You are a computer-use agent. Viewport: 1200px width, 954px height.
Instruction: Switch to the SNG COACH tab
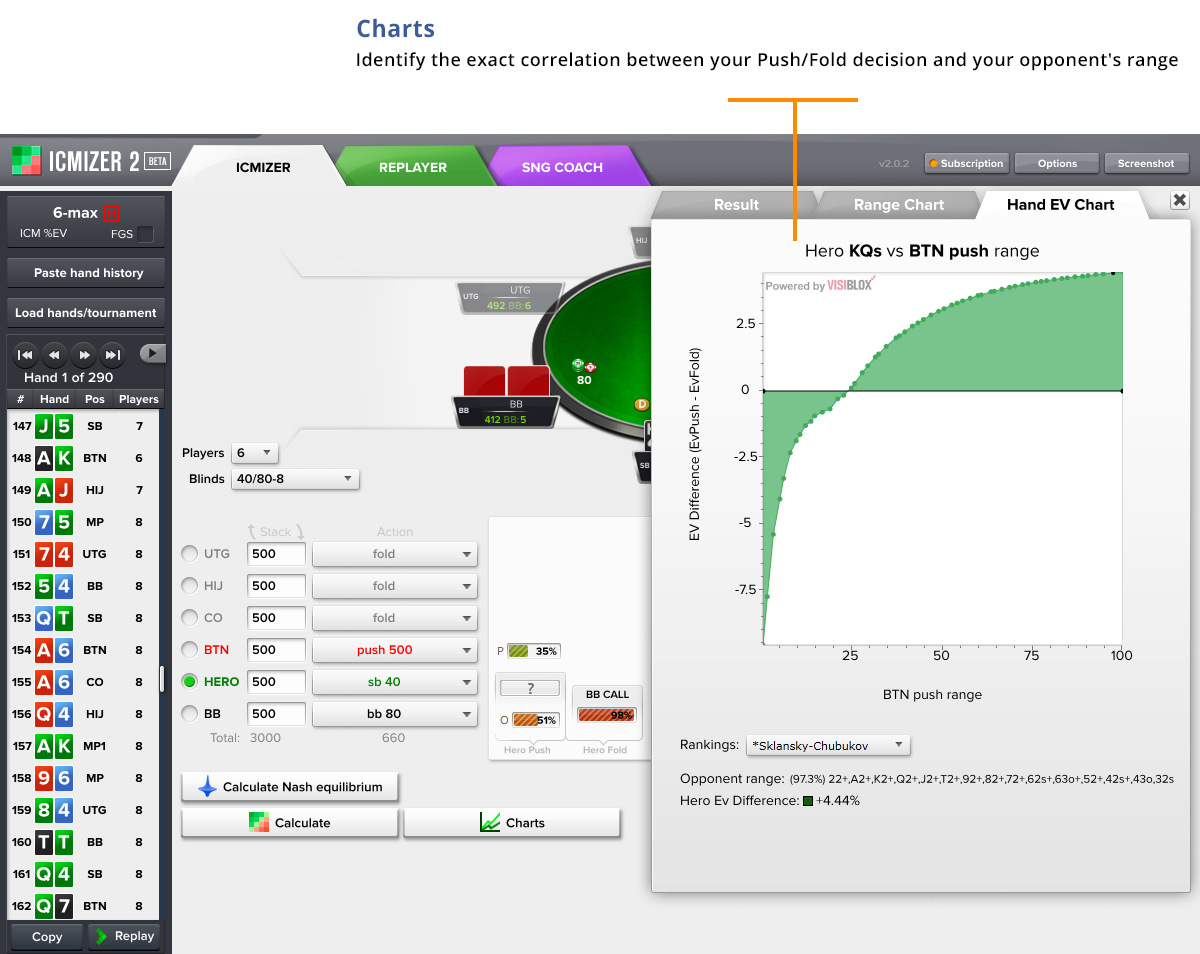[x=562, y=167]
